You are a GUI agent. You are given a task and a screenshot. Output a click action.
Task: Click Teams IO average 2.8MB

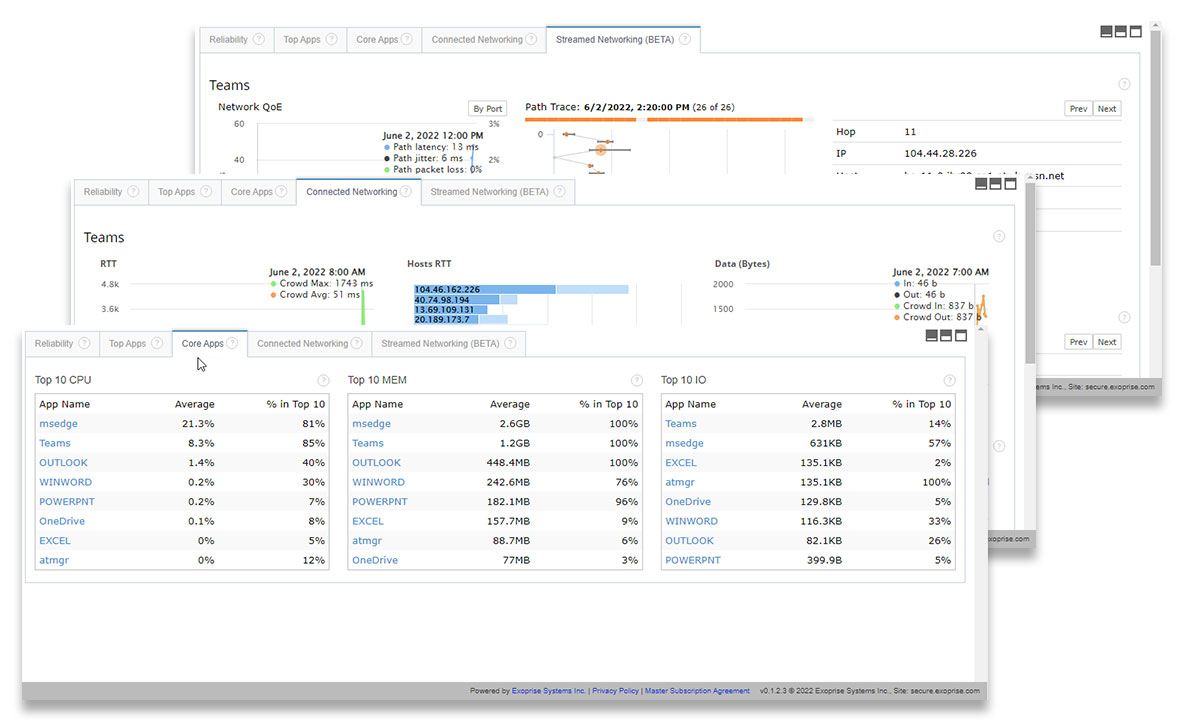(826, 423)
